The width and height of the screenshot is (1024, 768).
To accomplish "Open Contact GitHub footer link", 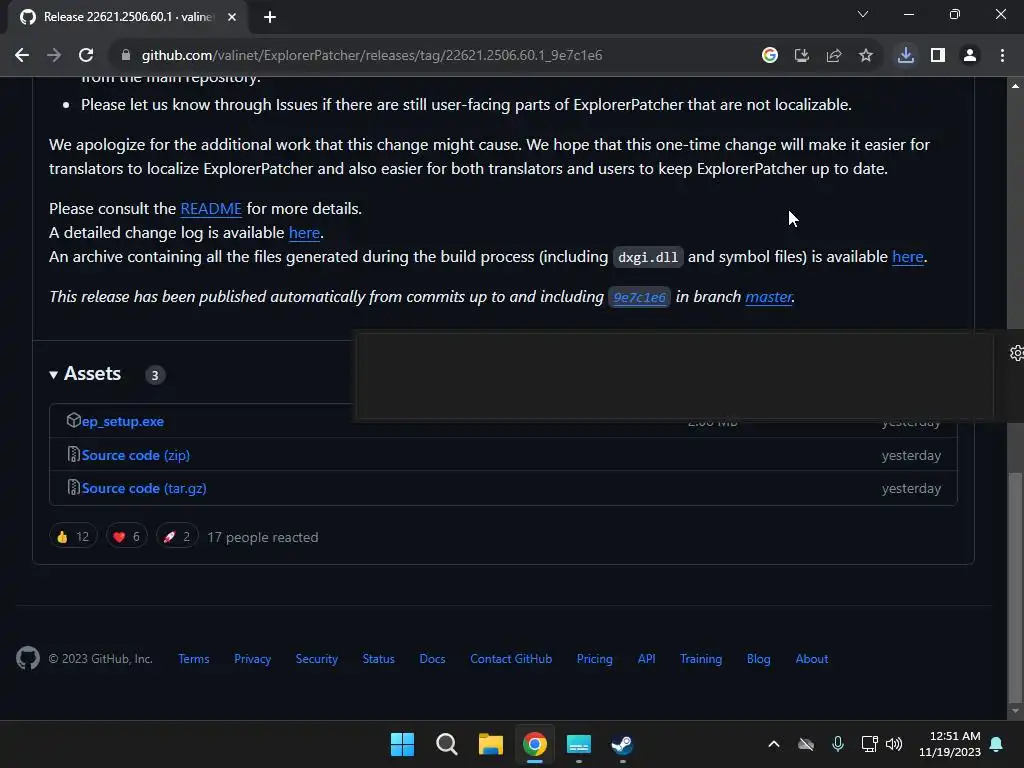I will [x=511, y=659].
